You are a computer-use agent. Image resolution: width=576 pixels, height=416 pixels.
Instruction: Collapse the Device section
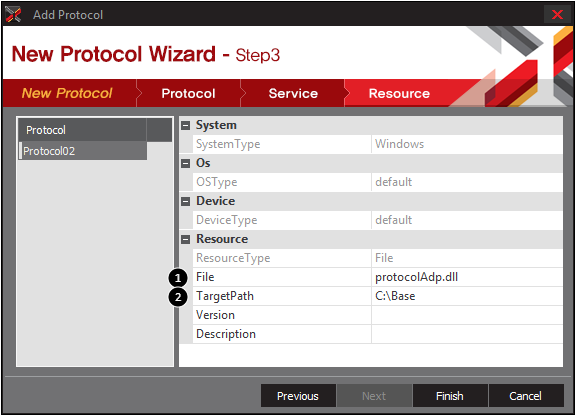pos(186,201)
